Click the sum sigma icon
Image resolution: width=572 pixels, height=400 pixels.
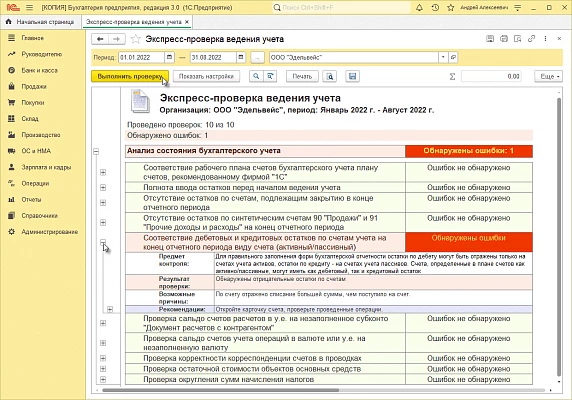[x=452, y=76]
